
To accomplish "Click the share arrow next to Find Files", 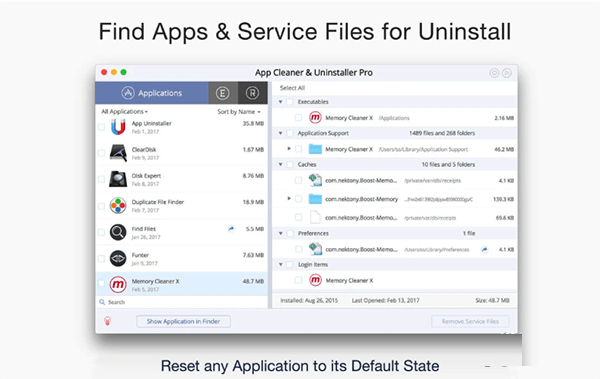I will [x=231, y=229].
